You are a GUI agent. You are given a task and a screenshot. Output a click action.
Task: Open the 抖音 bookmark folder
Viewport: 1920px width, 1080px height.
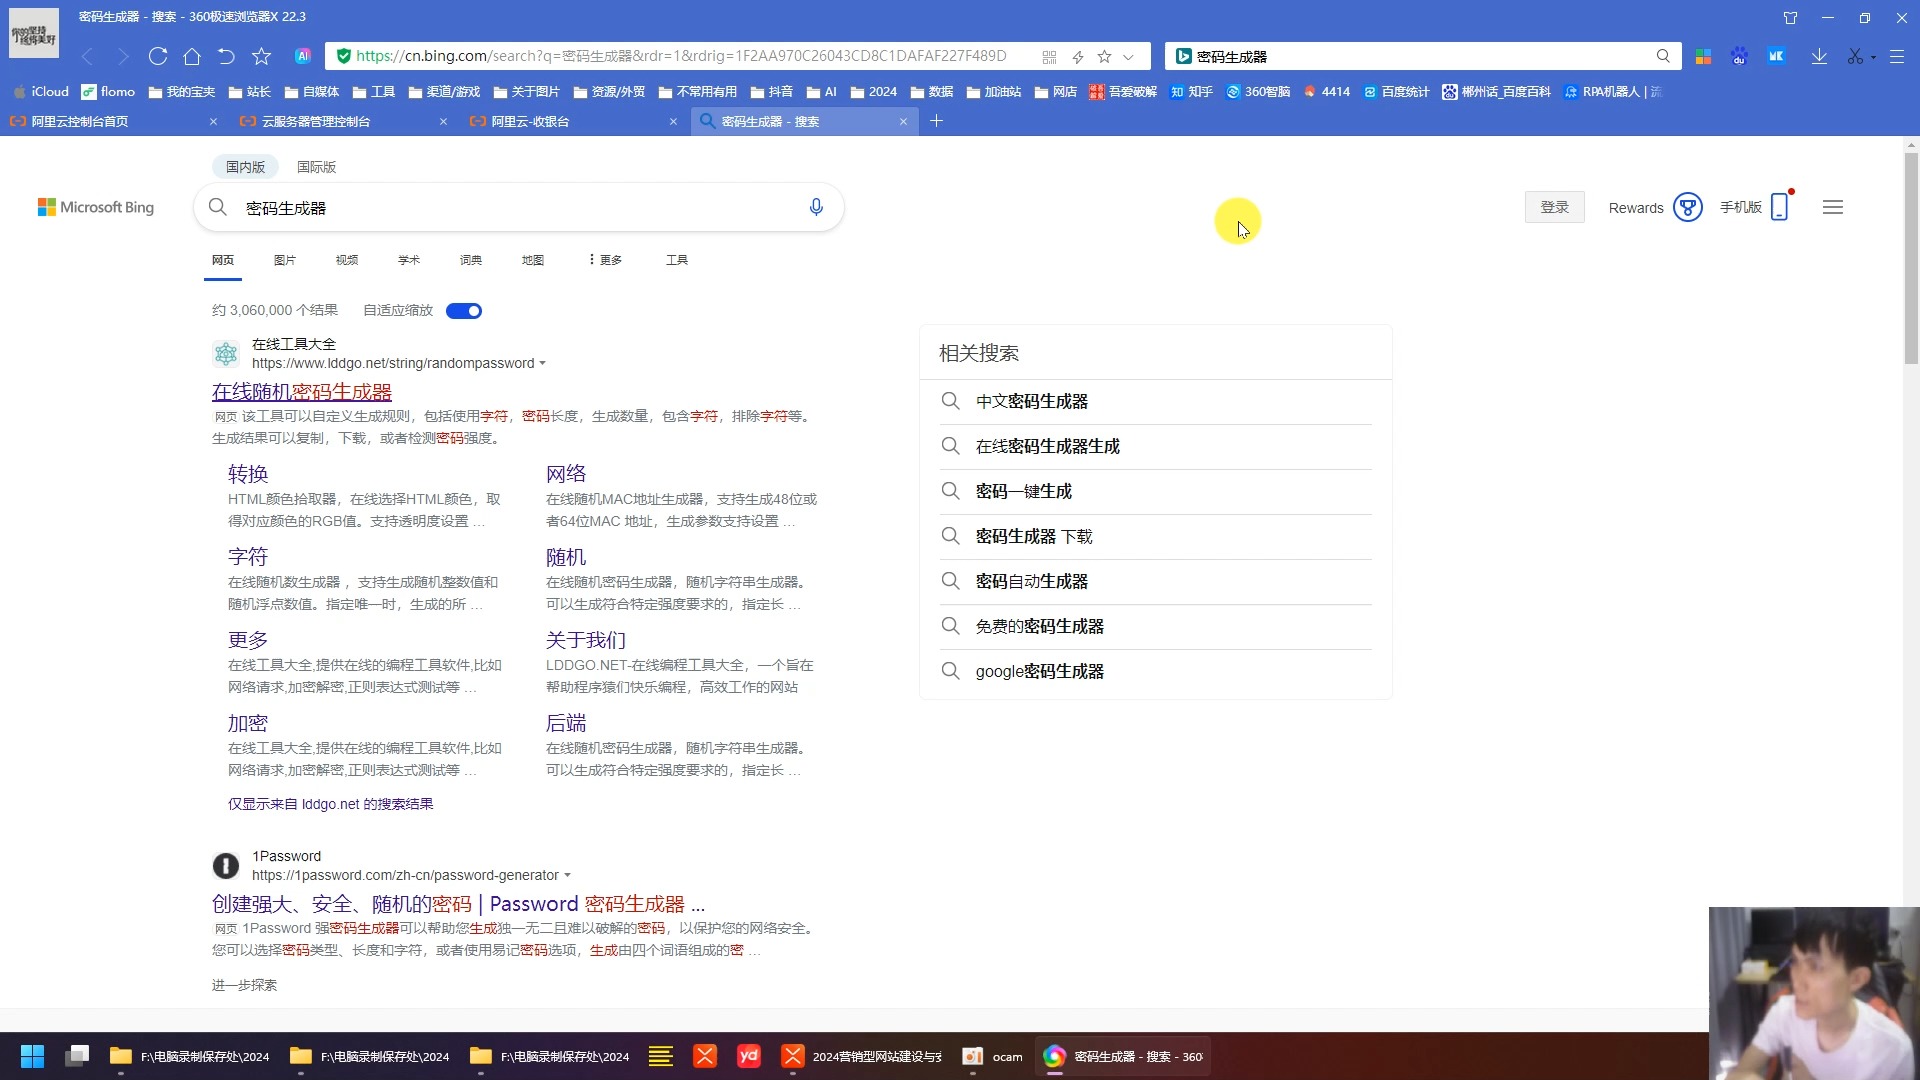point(771,91)
